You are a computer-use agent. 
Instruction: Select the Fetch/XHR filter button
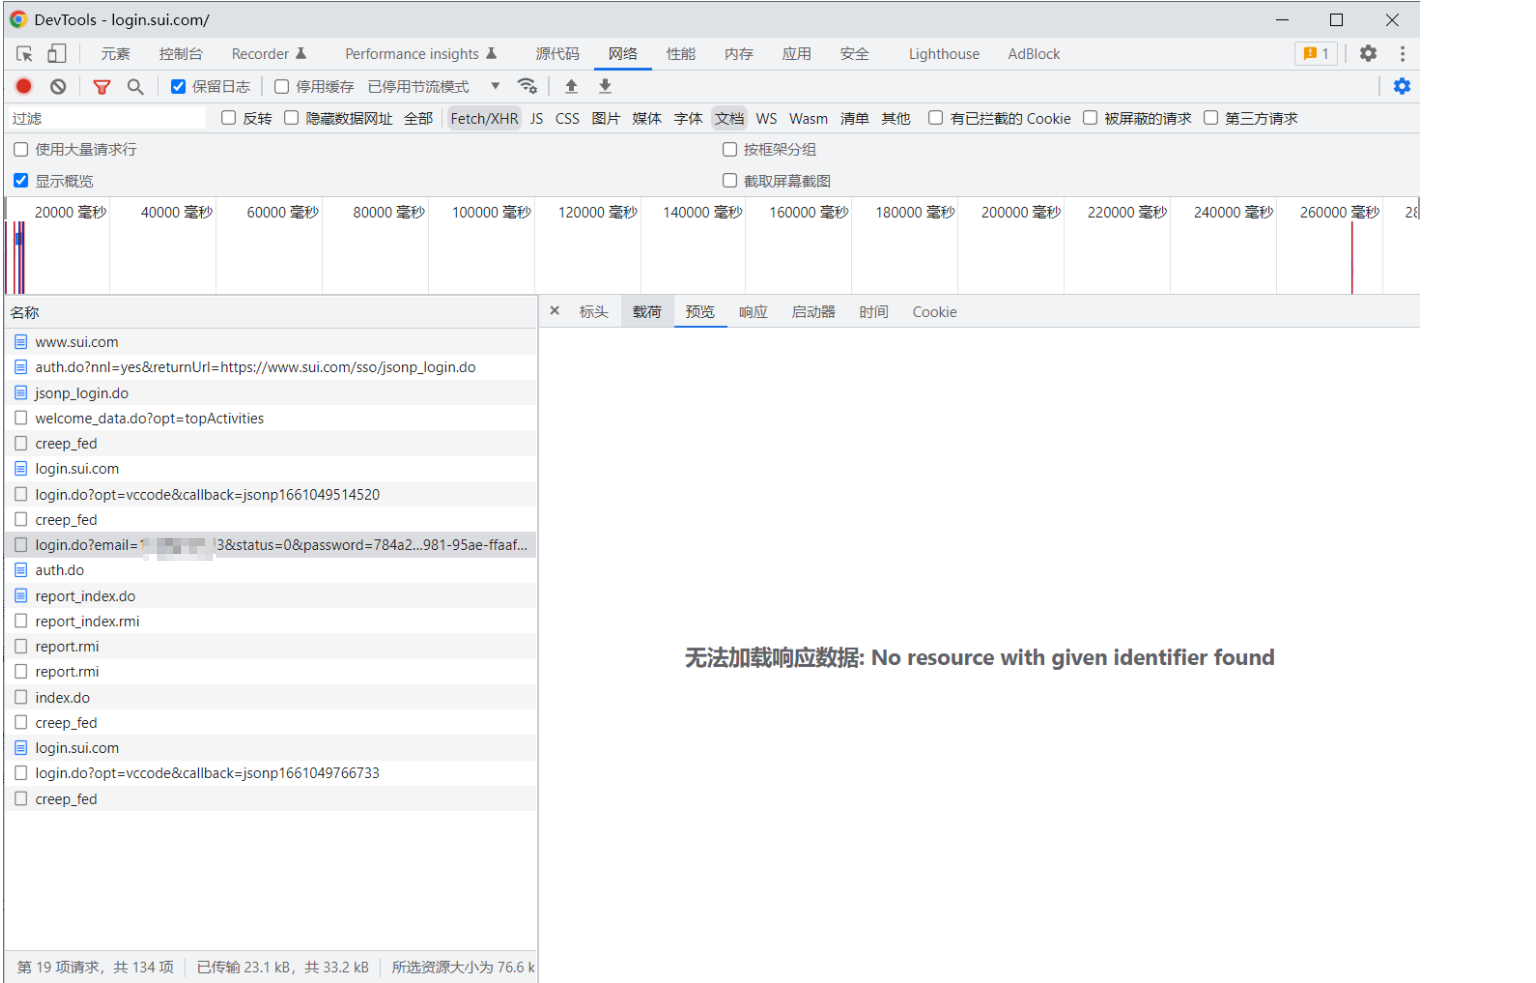click(484, 118)
